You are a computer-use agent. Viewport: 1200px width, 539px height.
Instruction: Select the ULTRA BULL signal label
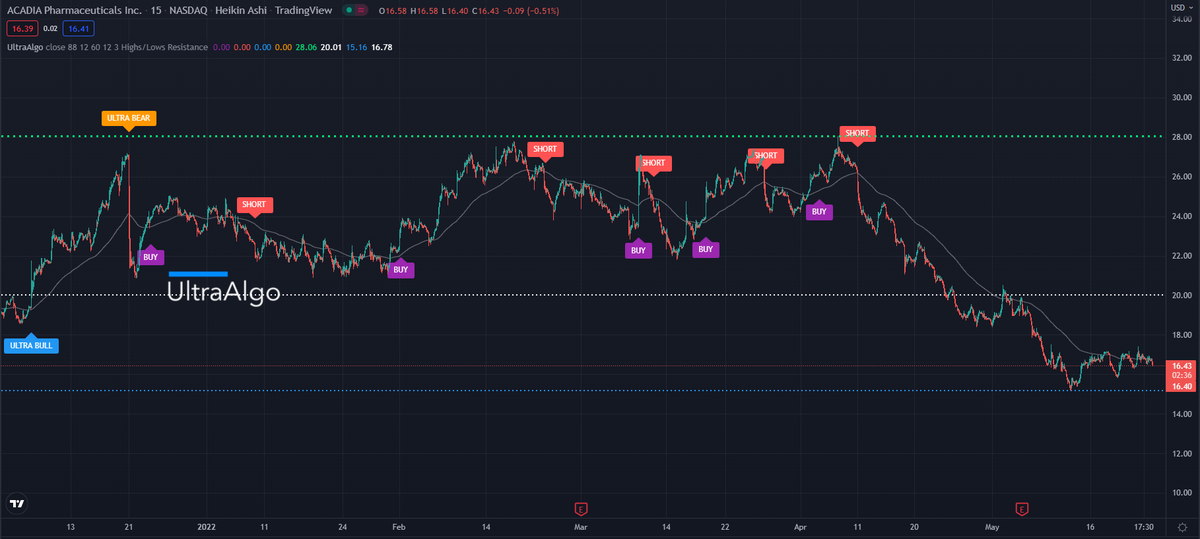coord(31,345)
